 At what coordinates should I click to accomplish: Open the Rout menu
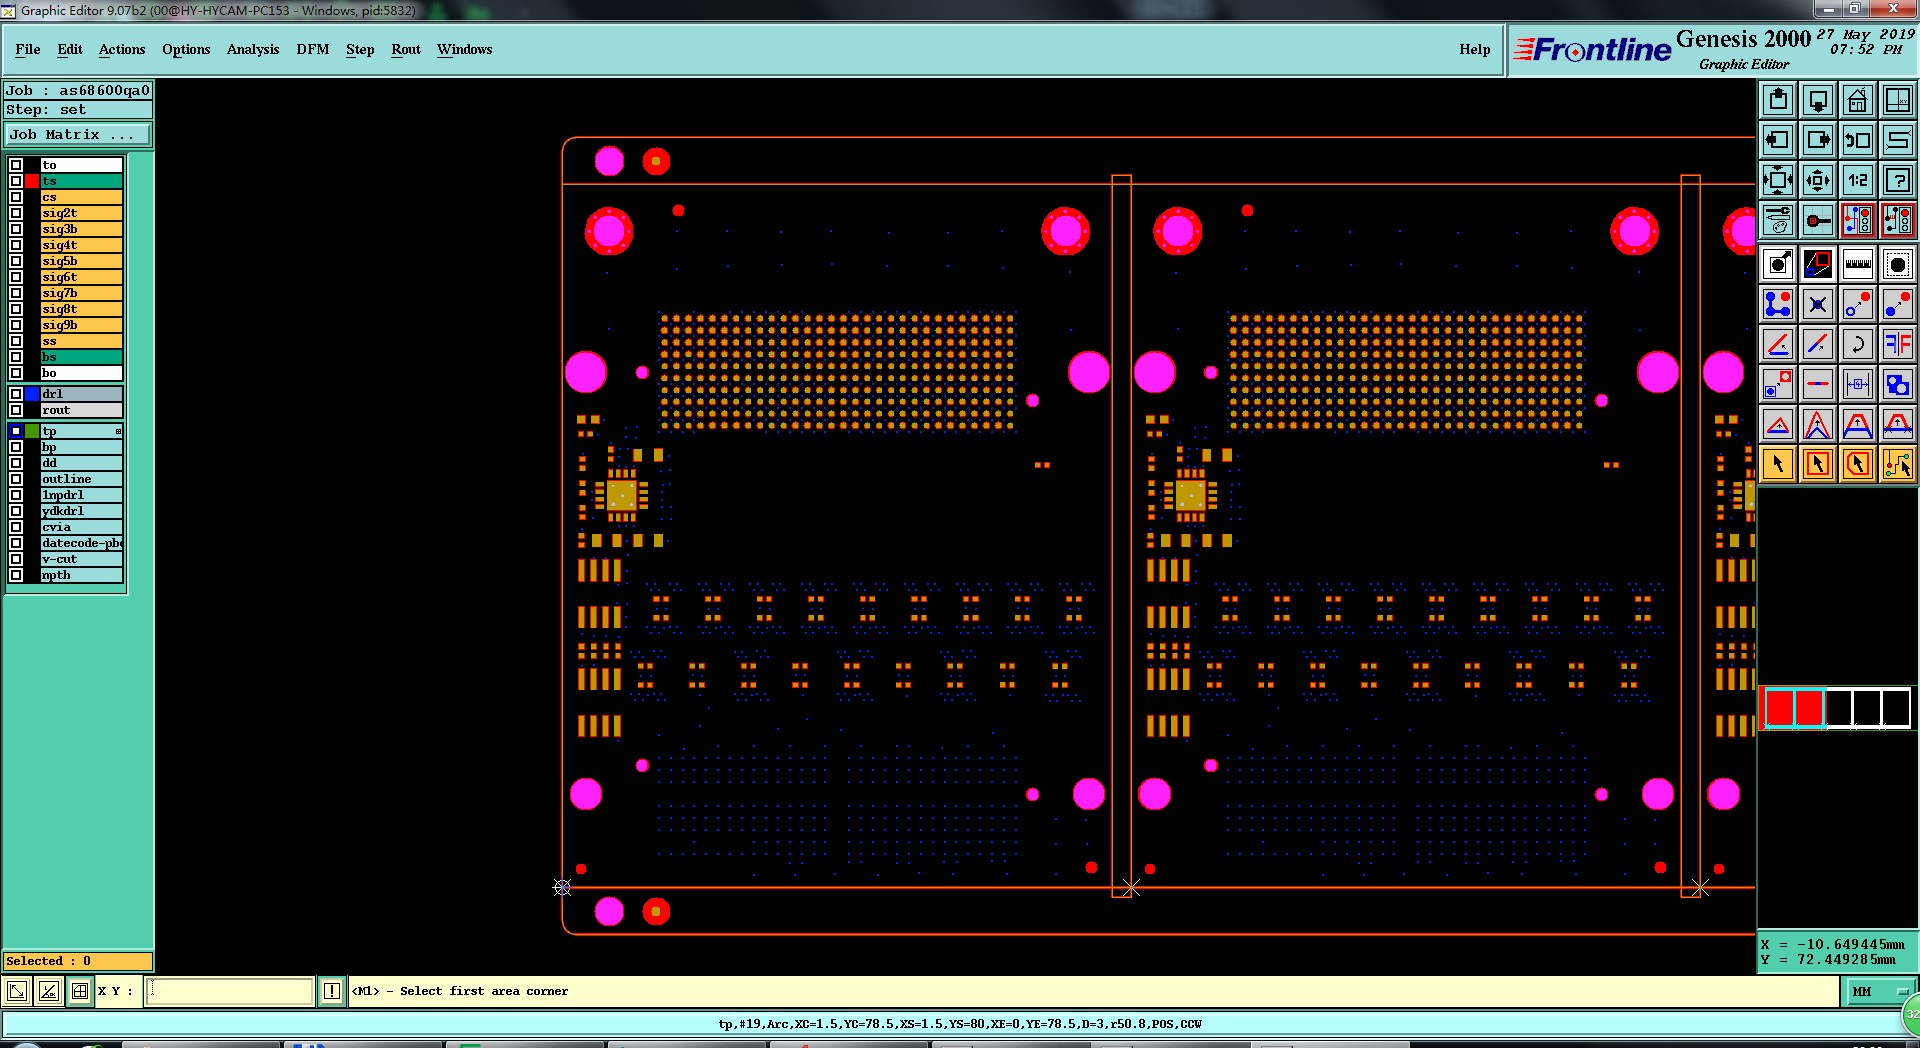coord(406,49)
